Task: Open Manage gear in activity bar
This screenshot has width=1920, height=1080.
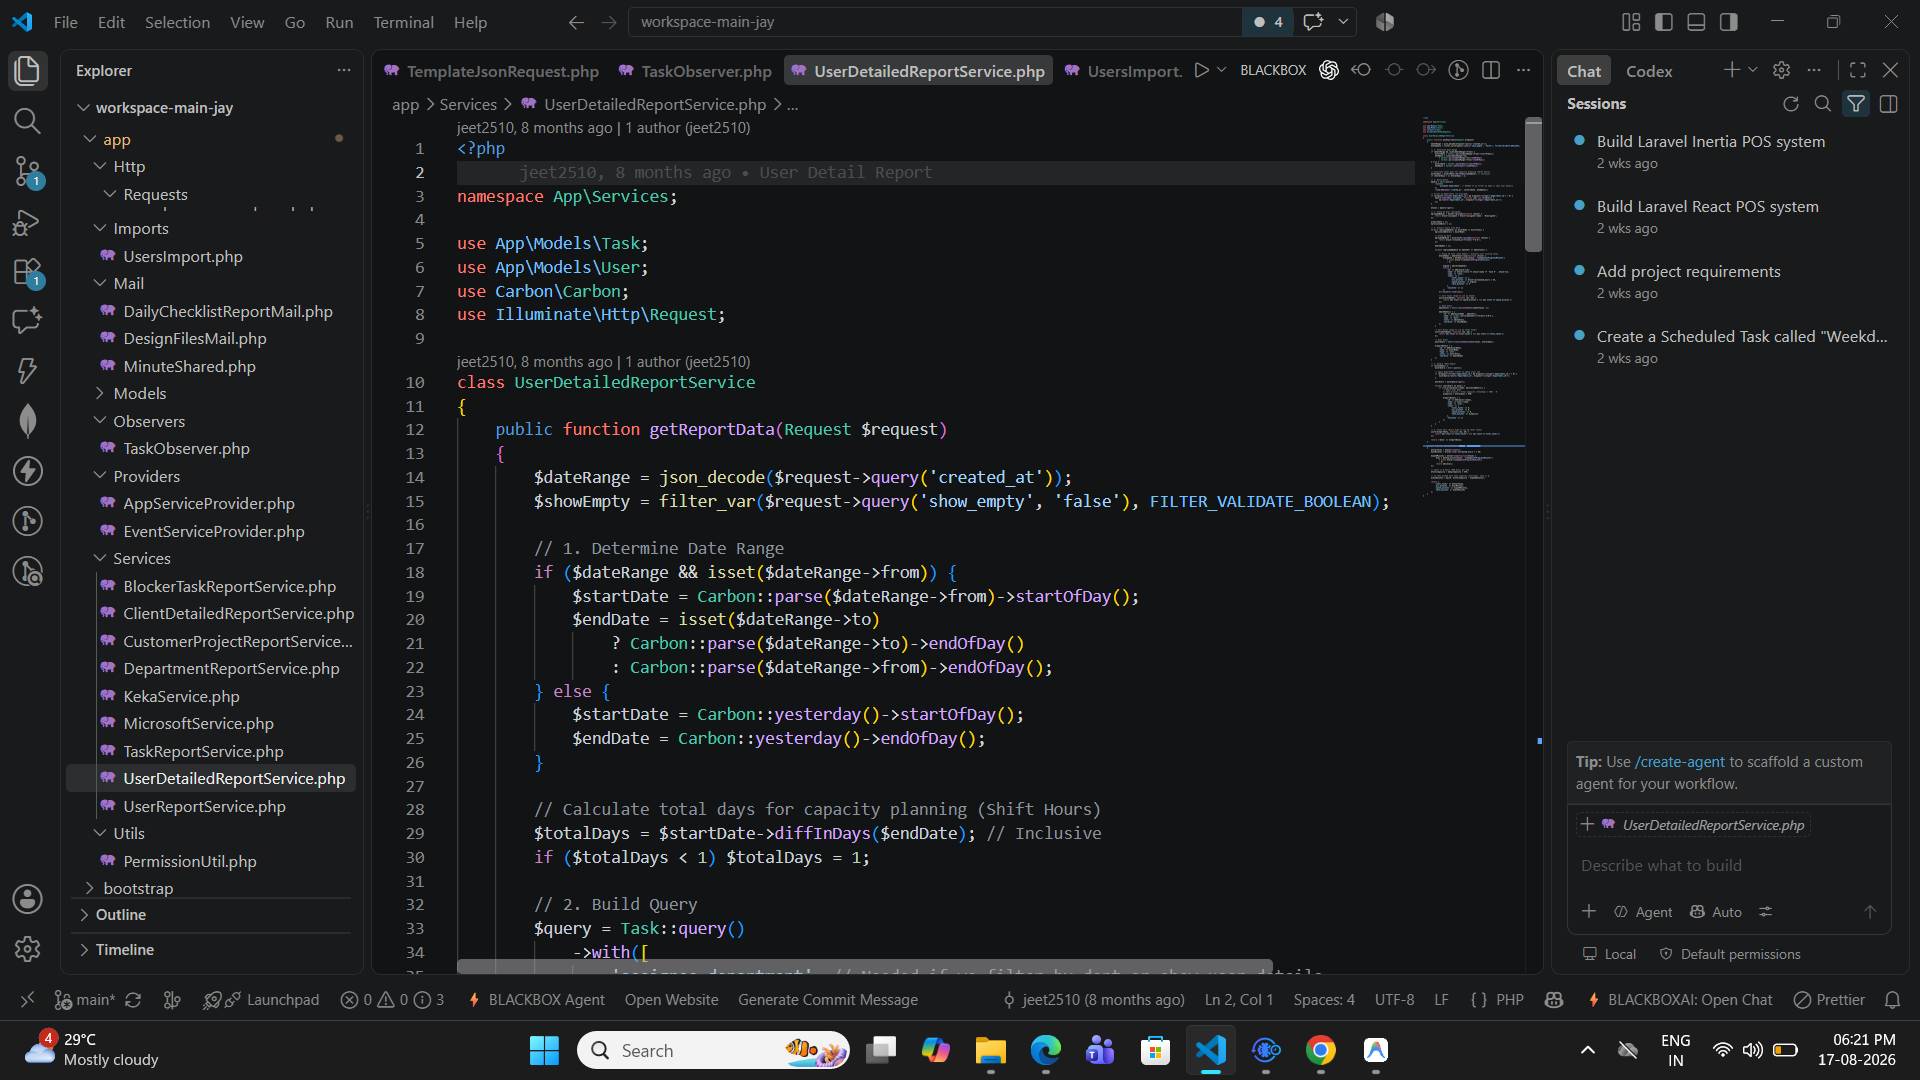Action: 27,948
